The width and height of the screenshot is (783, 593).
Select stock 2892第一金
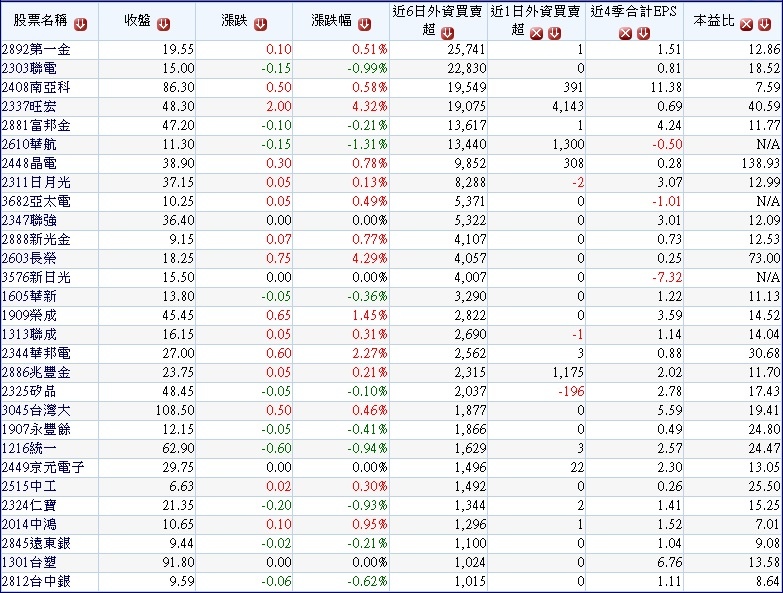click(x=36, y=49)
